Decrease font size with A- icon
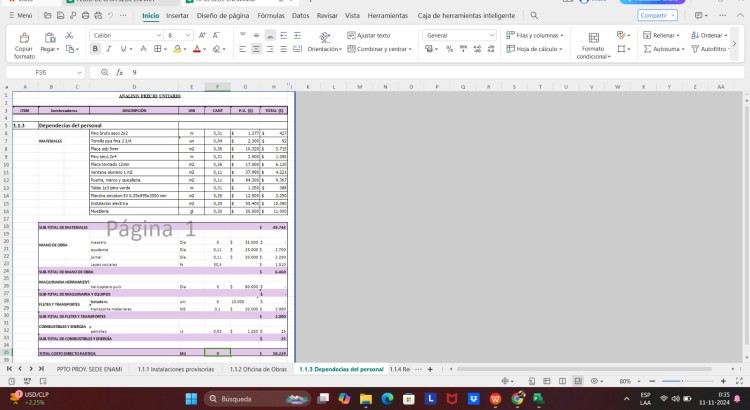 coord(216,35)
